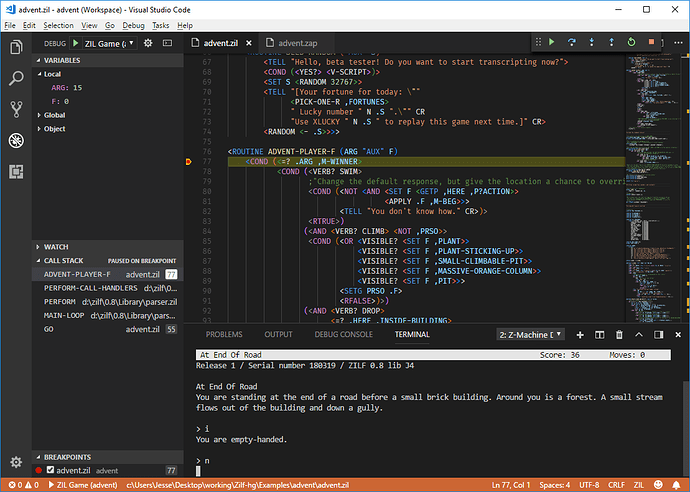Maximize the panel with up chevron
690x492 pixels.
[639, 335]
